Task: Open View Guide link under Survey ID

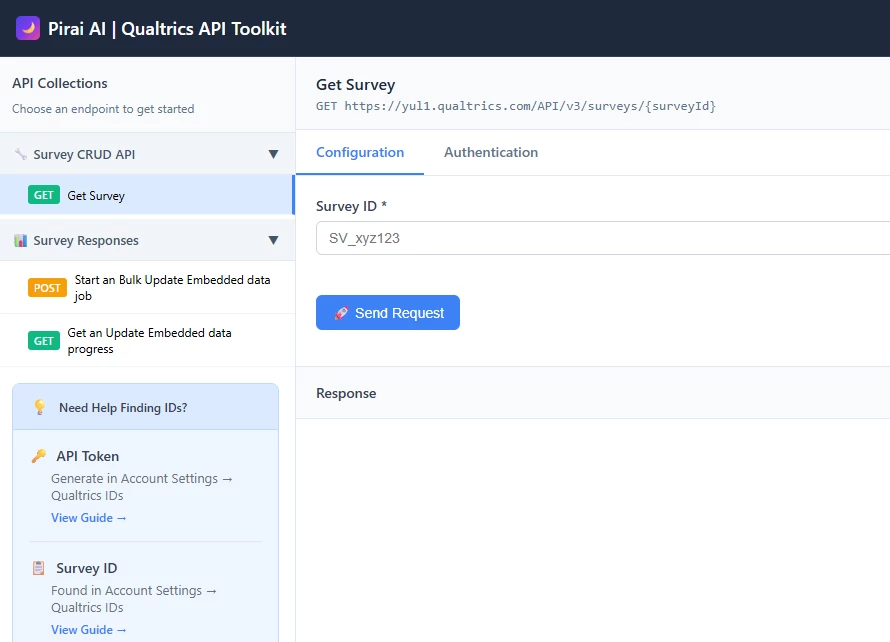Action: tap(89, 630)
